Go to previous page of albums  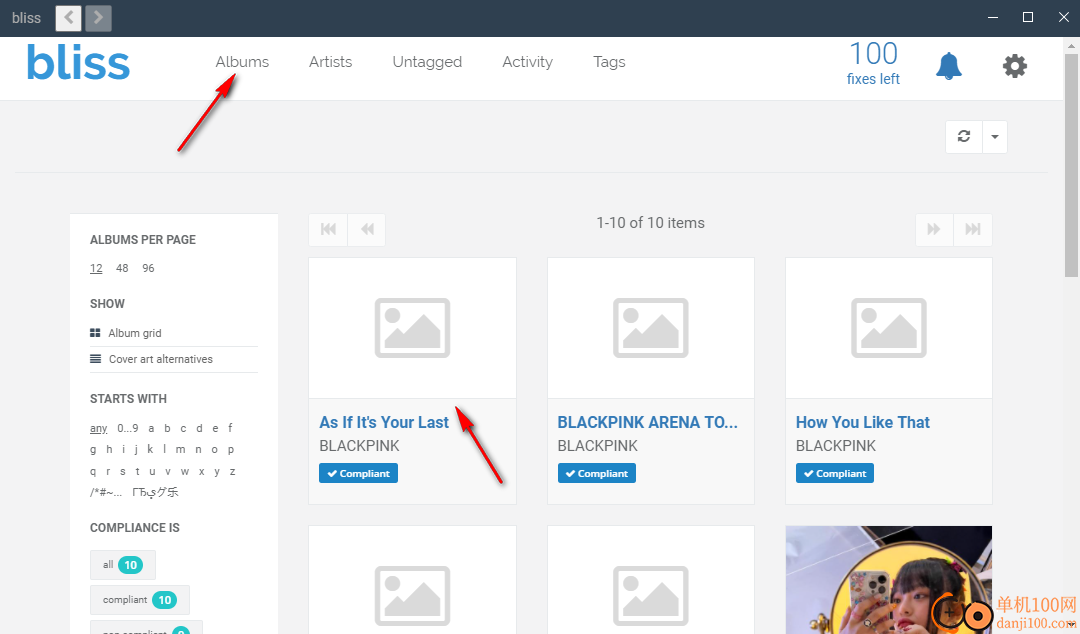pos(367,229)
